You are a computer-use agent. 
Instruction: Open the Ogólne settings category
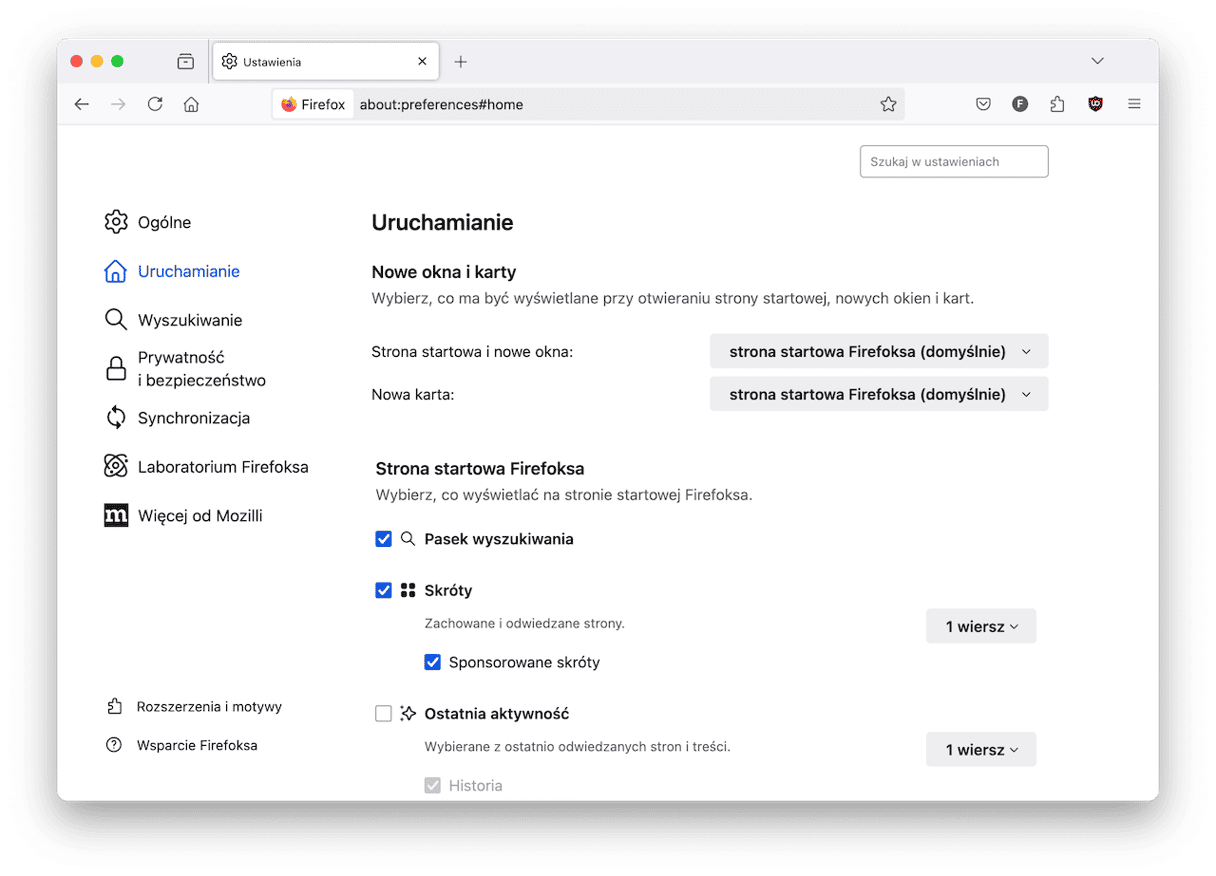pos(164,222)
